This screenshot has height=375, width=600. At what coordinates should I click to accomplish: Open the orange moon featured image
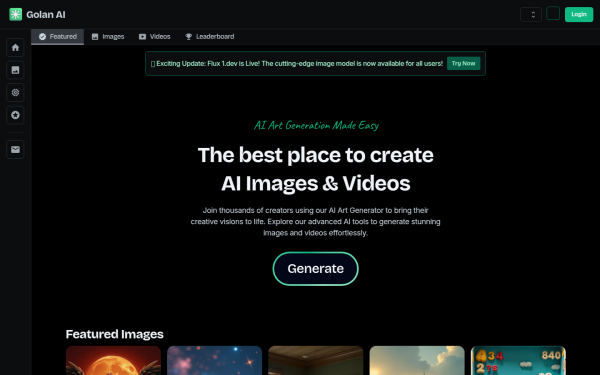(113, 360)
